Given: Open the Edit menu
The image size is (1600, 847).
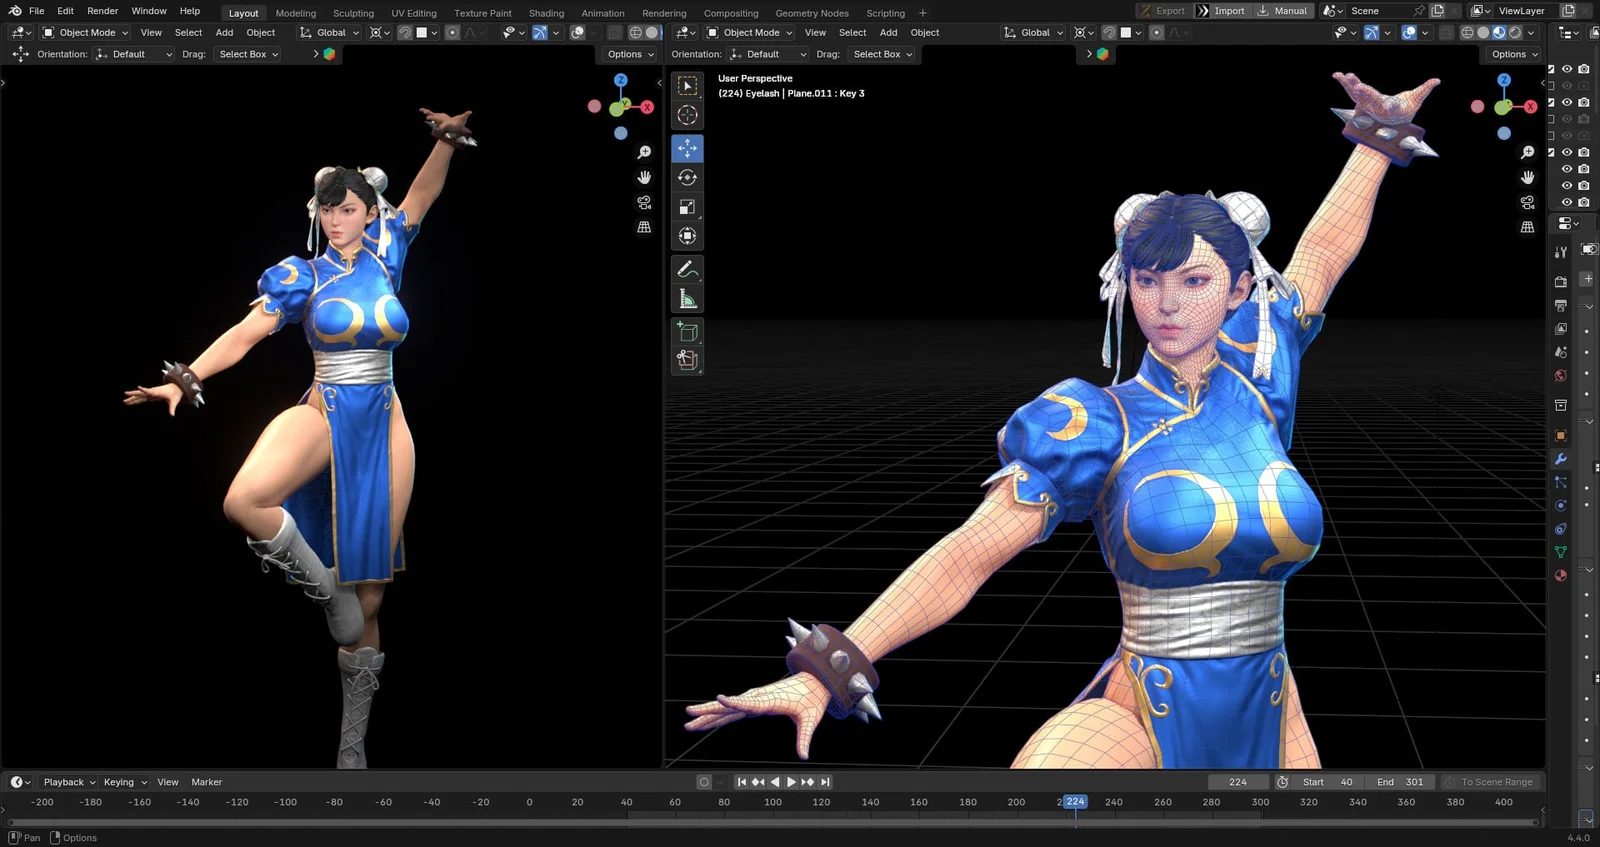Looking at the screenshot, I should click(x=65, y=11).
